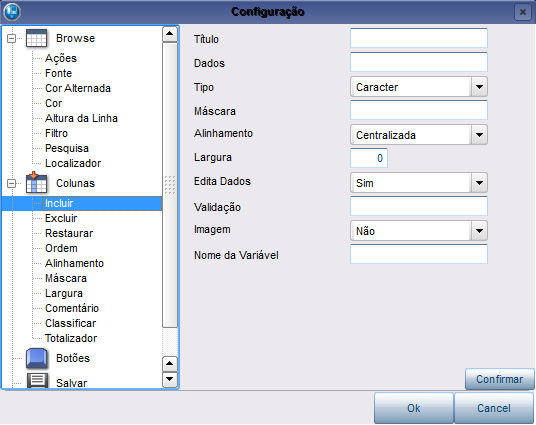This screenshot has width=536, height=425.
Task: Collapse the Colunas tree node
Action: (x=11, y=183)
